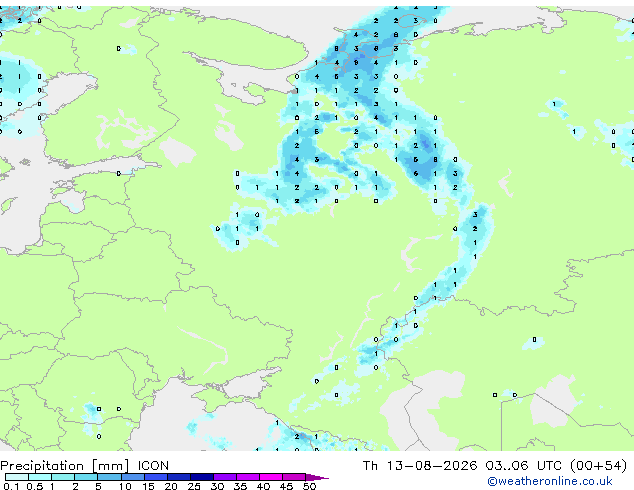Click the 10–15 mm legend color box
Image resolution: width=634 pixels, height=490 pixels.
(x=132, y=477)
